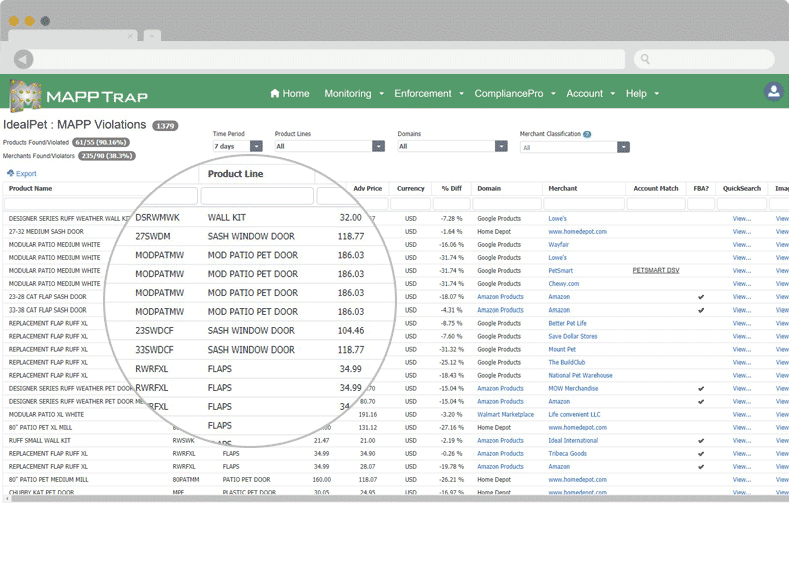Click FBA checkmark in Ideal International row
The height and width of the screenshot is (565, 789).
701,441
